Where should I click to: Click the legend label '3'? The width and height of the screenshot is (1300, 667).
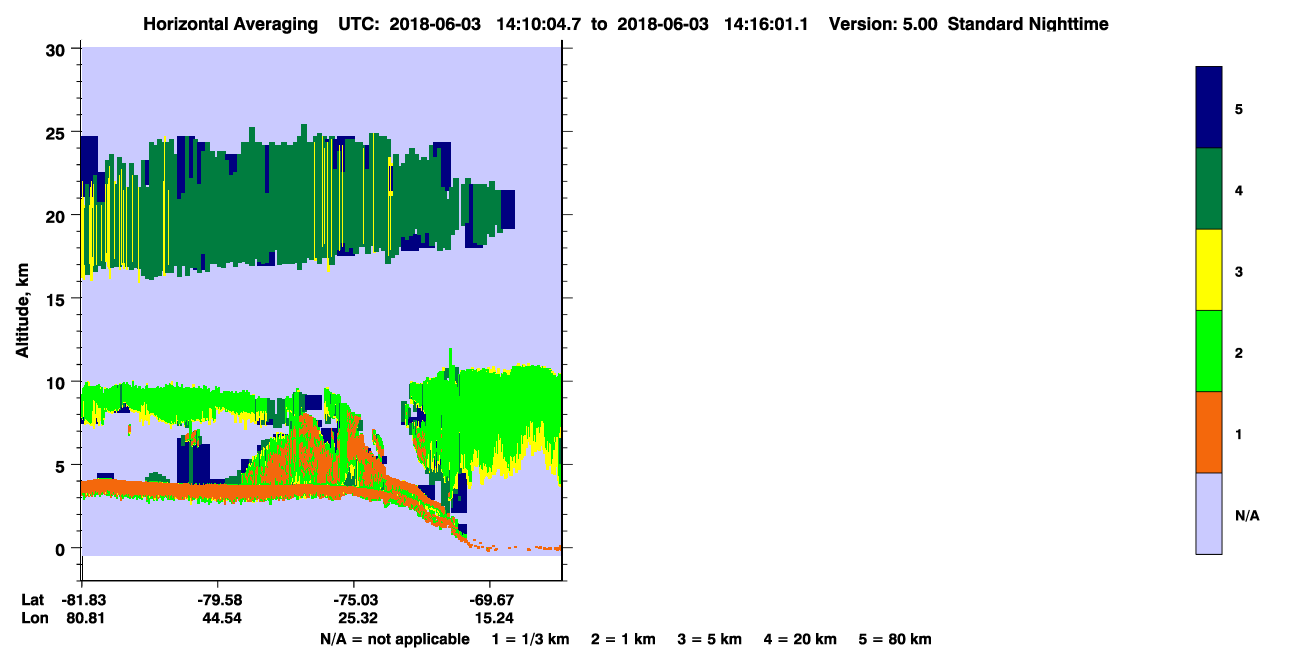pyautogui.click(x=1239, y=271)
